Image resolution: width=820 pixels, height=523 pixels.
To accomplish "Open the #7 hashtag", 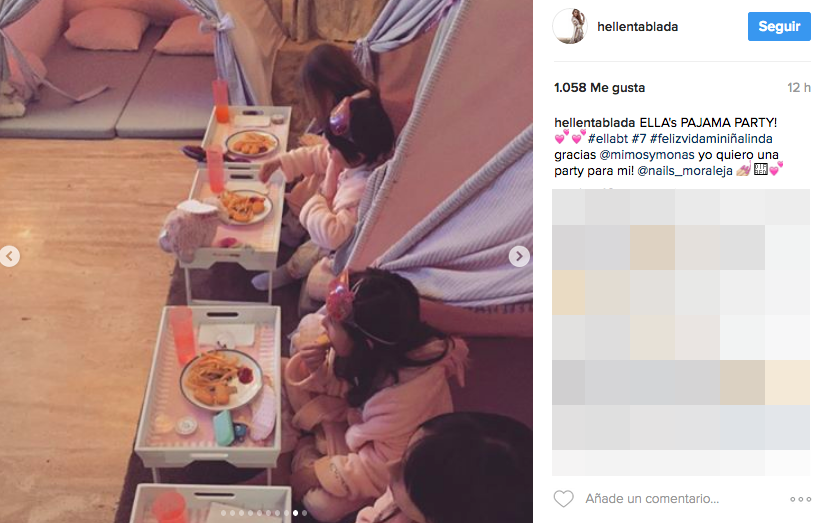I will click(x=639, y=139).
